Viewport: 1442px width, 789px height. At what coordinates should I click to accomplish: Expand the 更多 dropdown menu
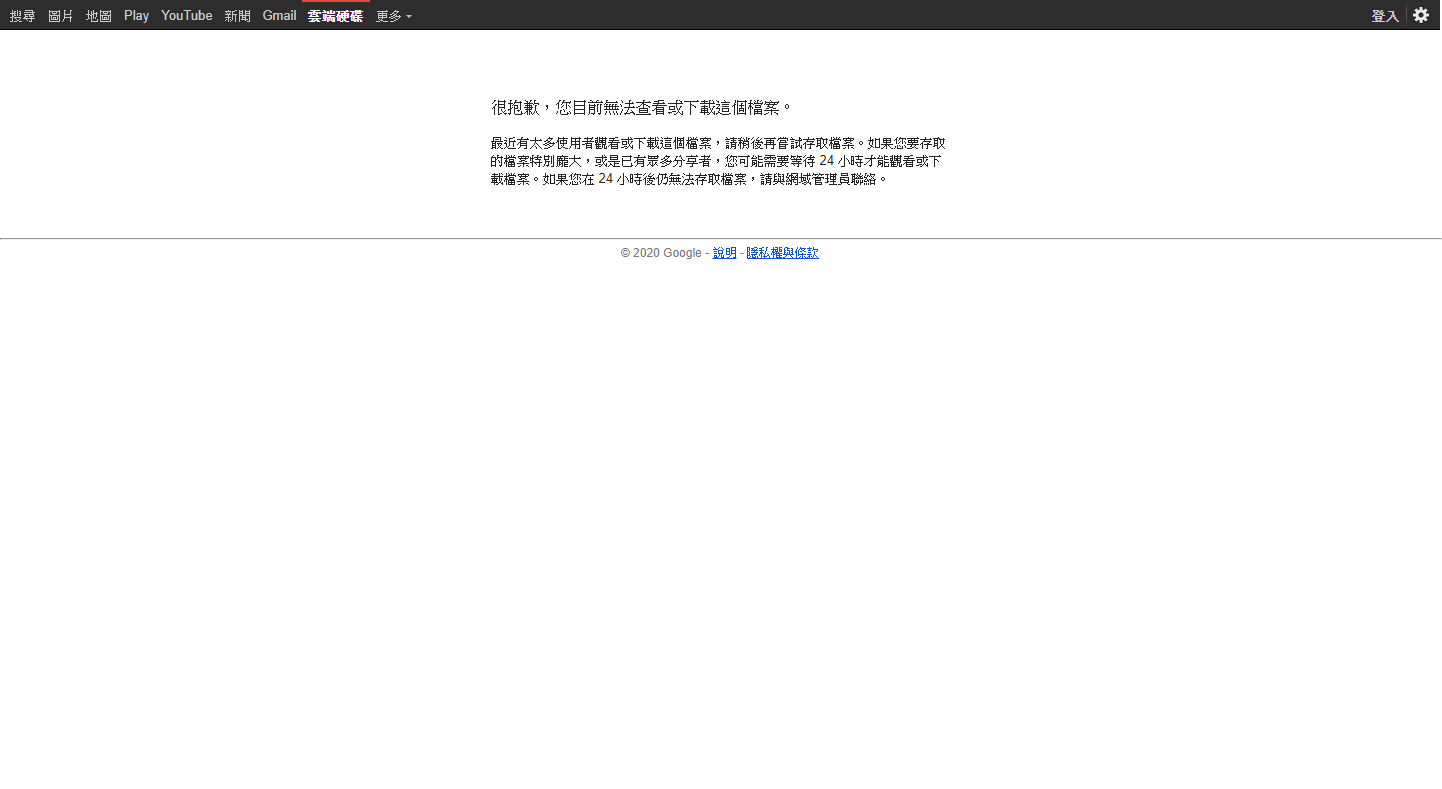pos(393,15)
